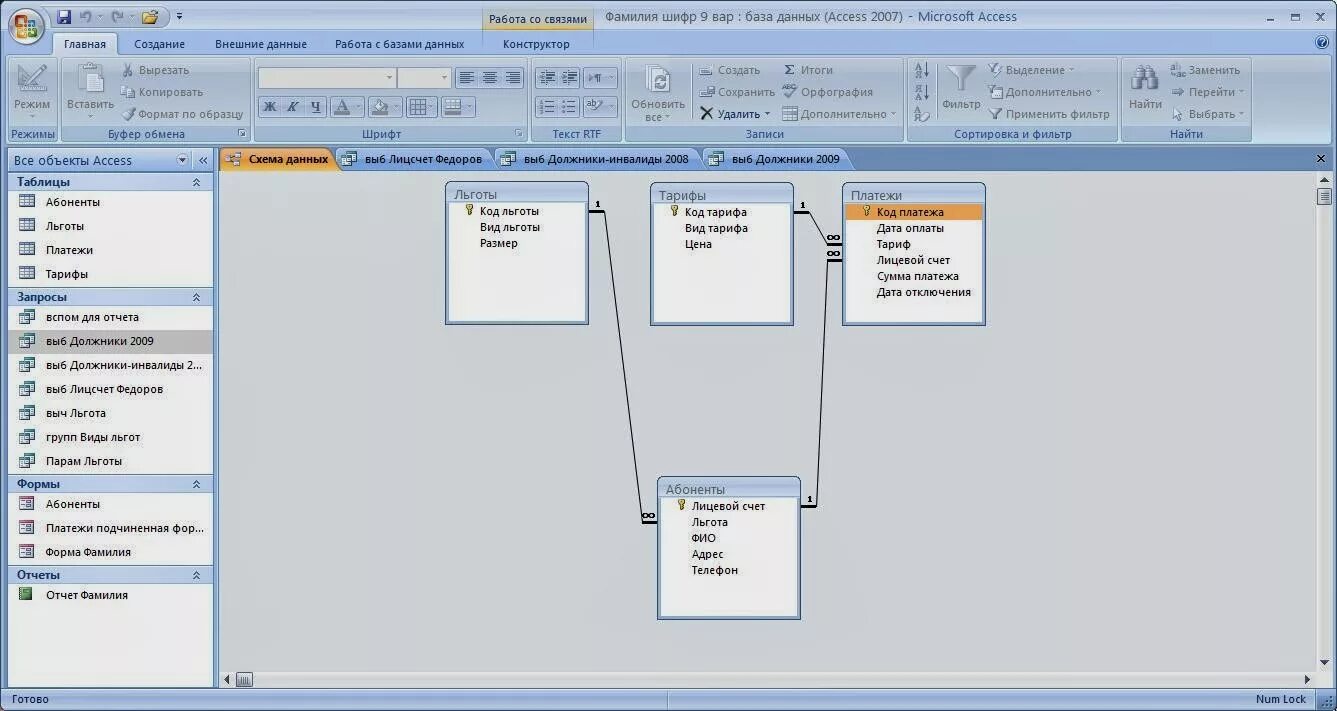Open the font name combo box
The width and height of the screenshot is (1337, 711).
tap(326, 78)
